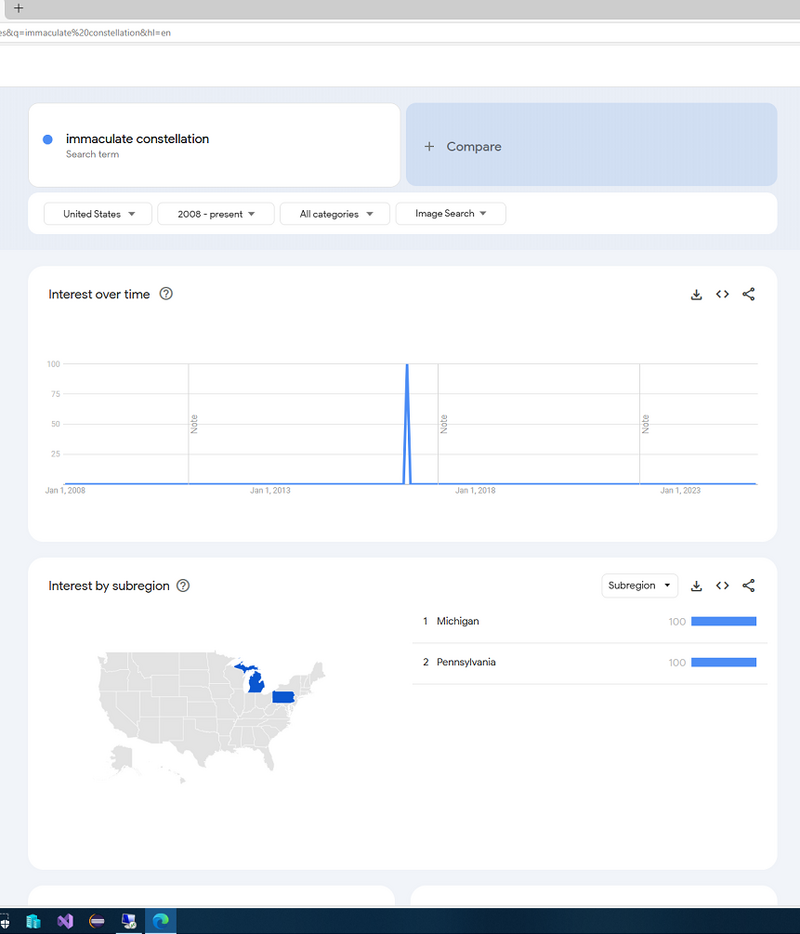Edit the immaculate constellation search term
The image size is (800, 934).
pos(137,139)
